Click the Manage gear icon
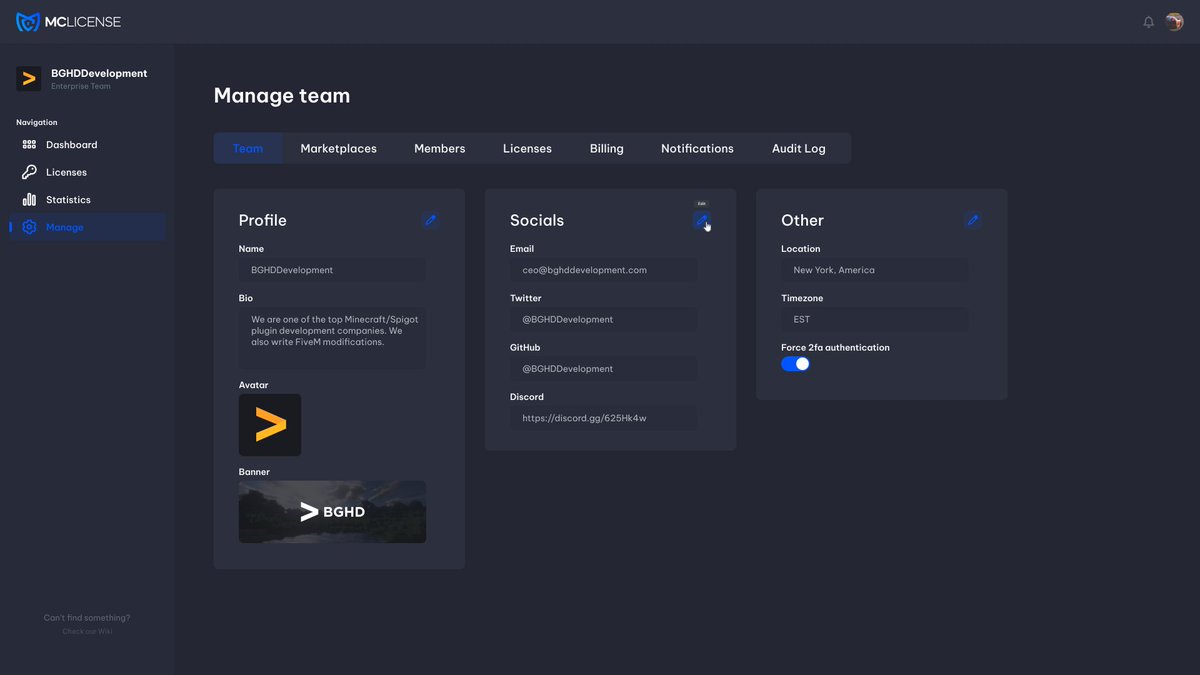Image resolution: width=1200 pixels, height=675 pixels. pos(29,227)
